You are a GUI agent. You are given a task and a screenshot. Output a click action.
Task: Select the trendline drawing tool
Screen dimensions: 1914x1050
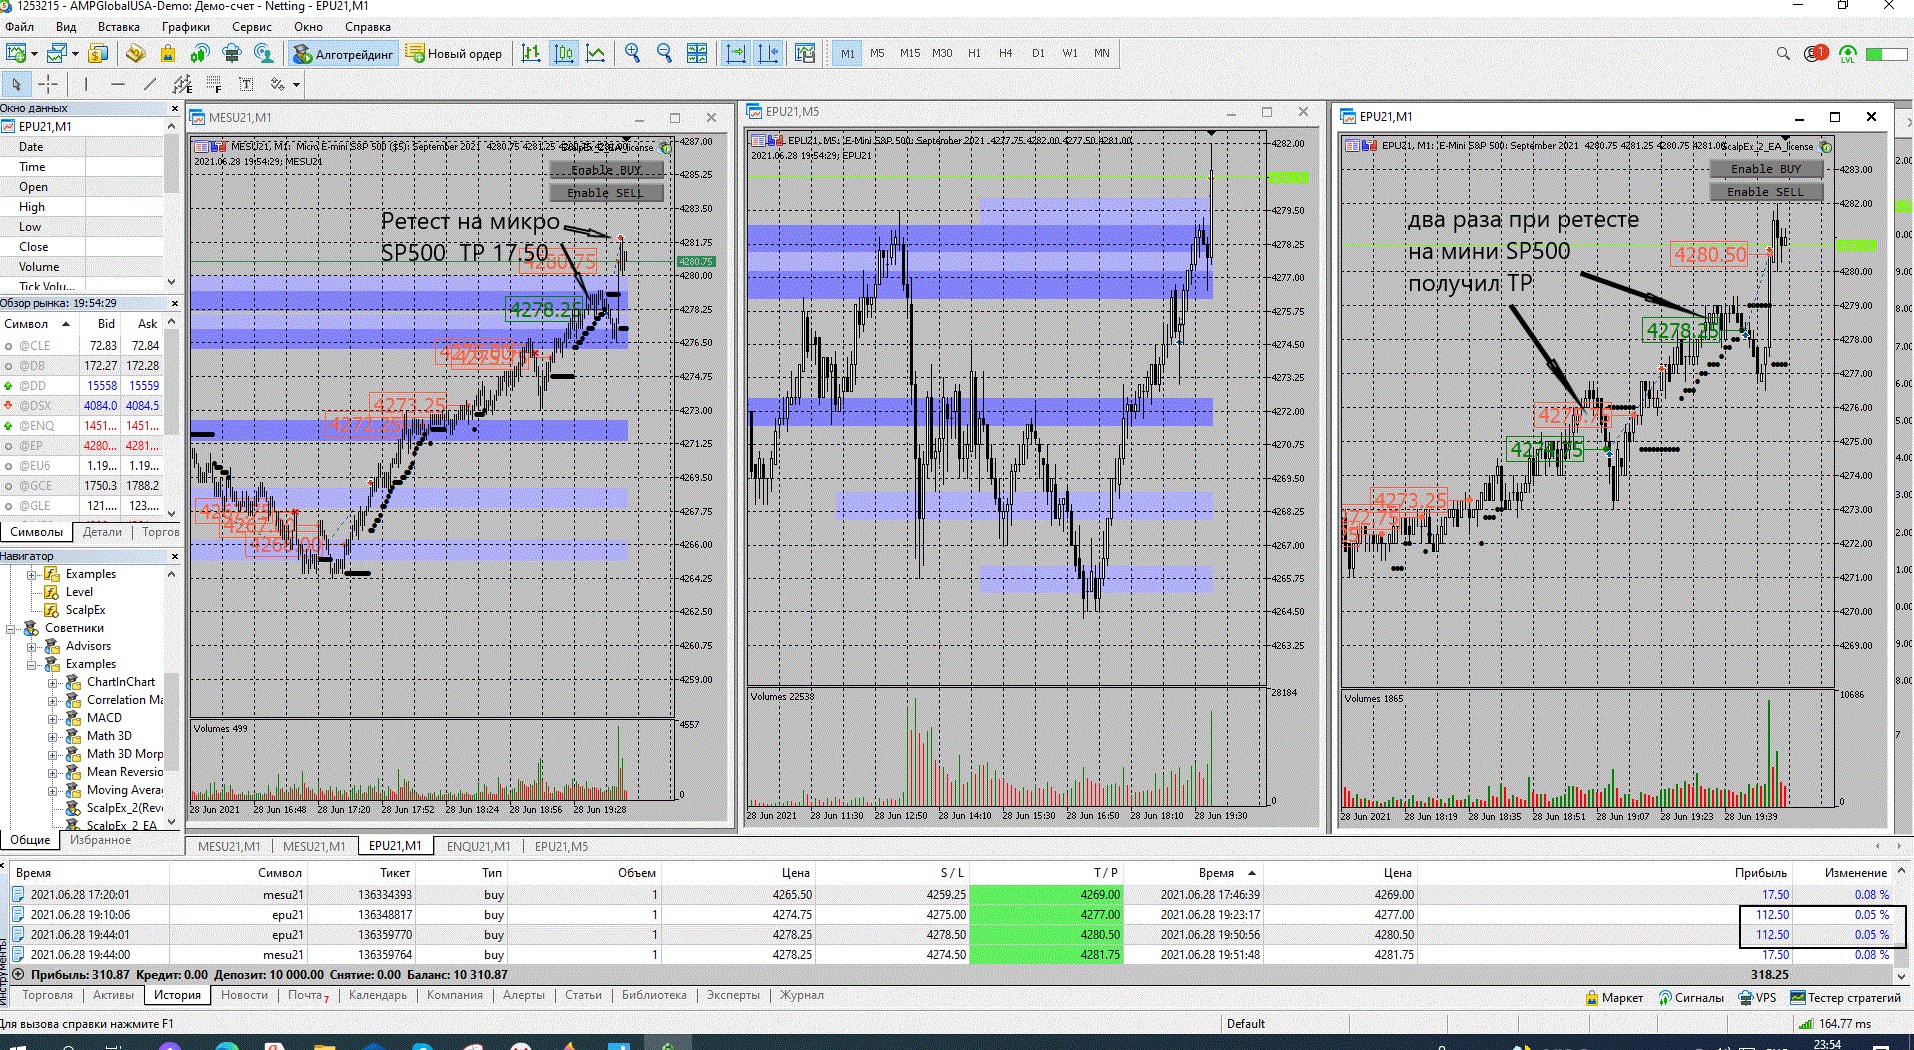150,84
